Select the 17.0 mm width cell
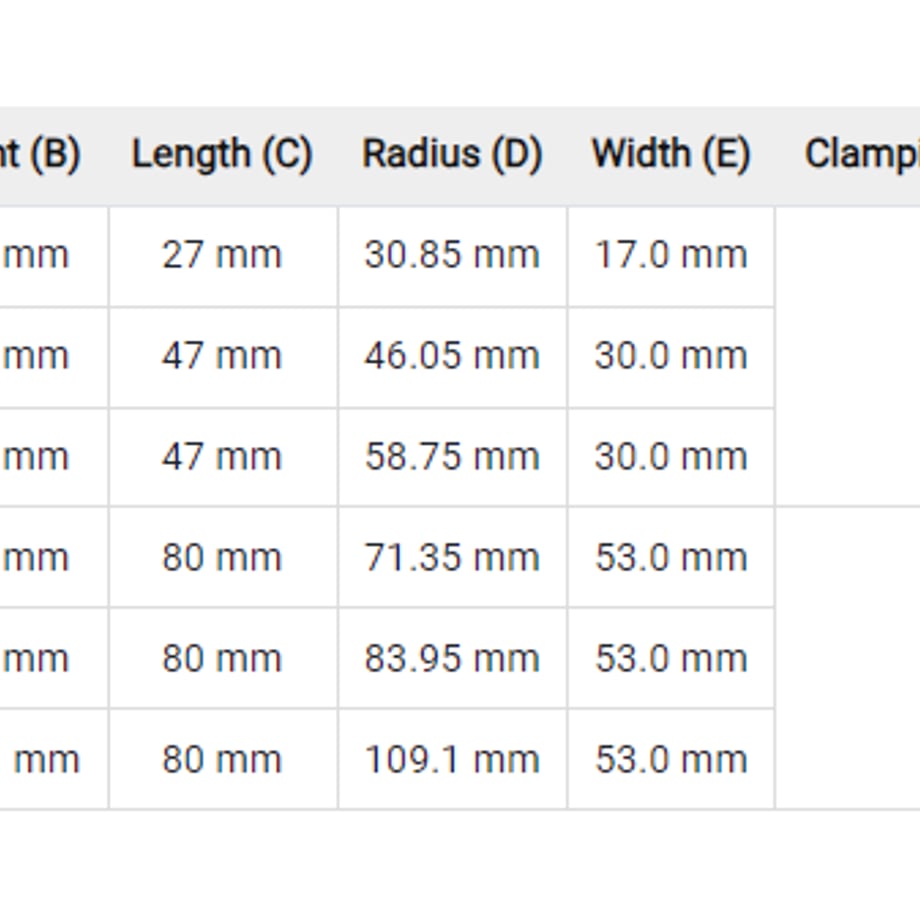920x920 pixels. click(671, 256)
